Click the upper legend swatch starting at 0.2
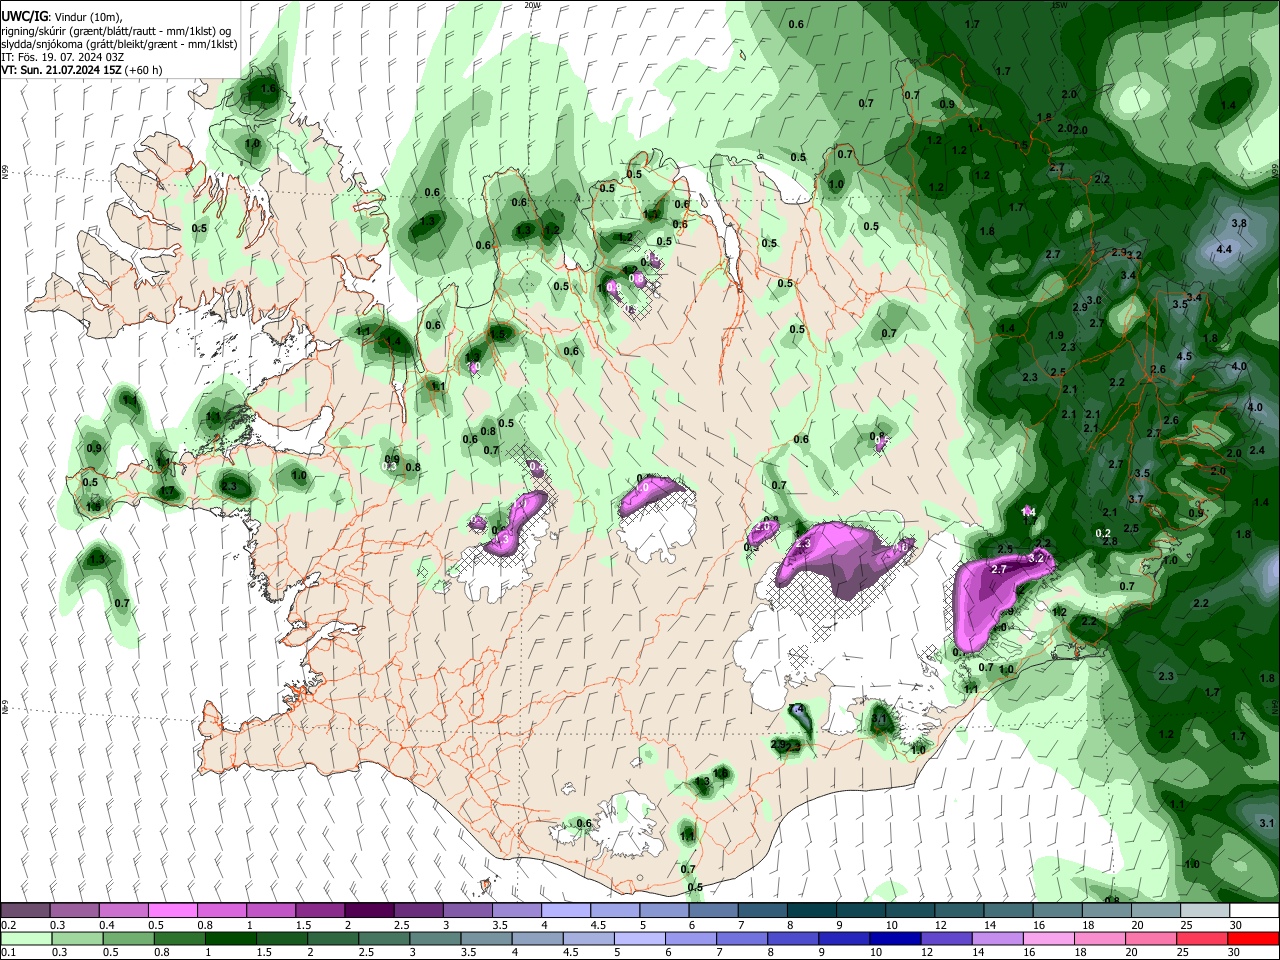Screen dimensions: 1280x960 pyautogui.click(x=25, y=910)
